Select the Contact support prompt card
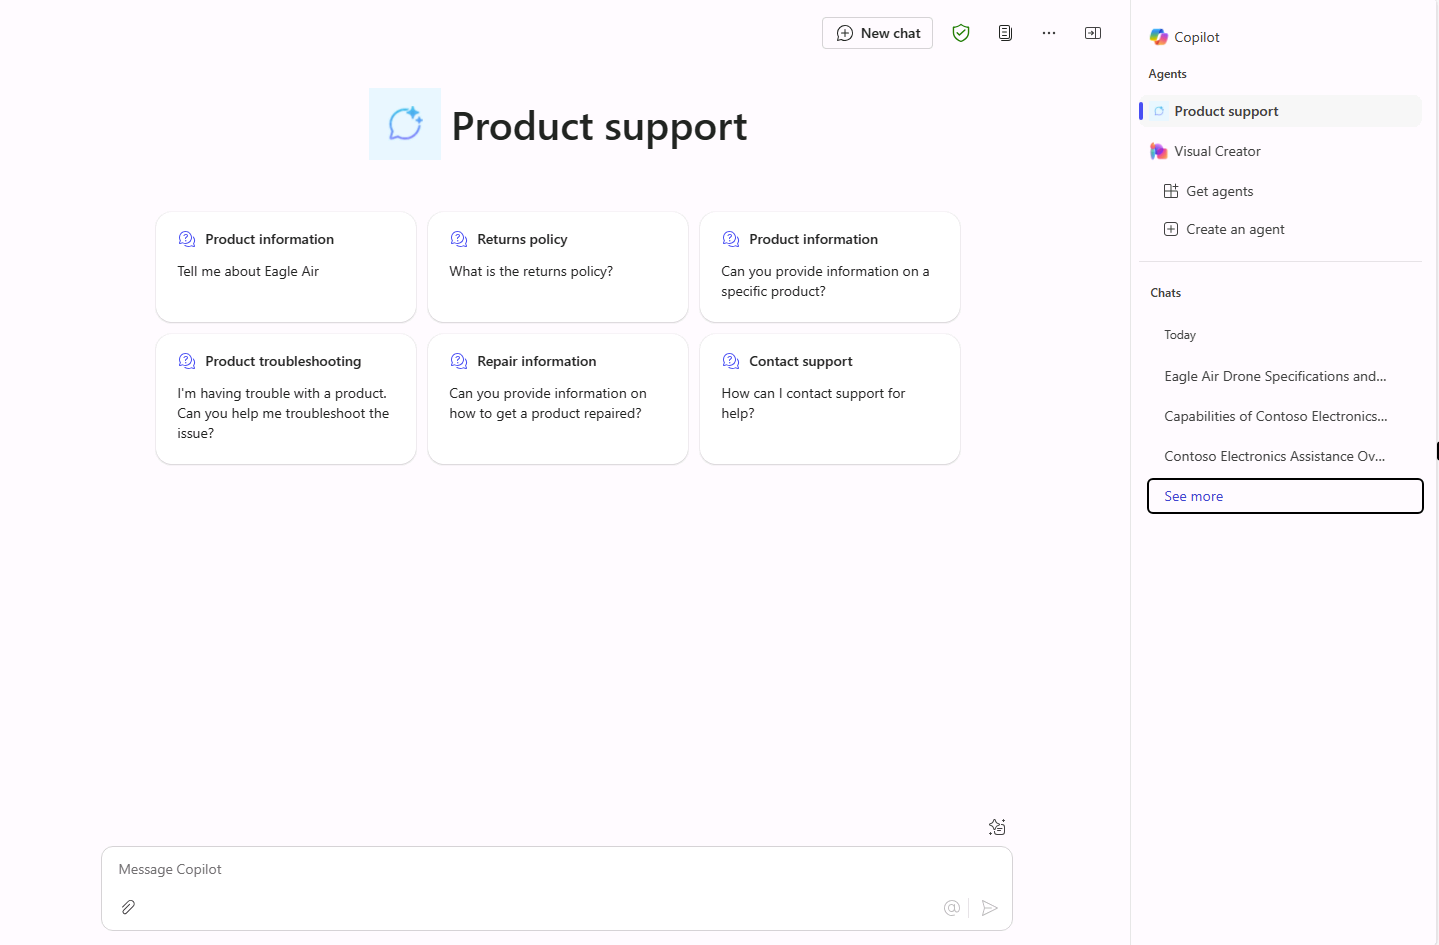Screen dimensions: 1439x945 click(830, 399)
